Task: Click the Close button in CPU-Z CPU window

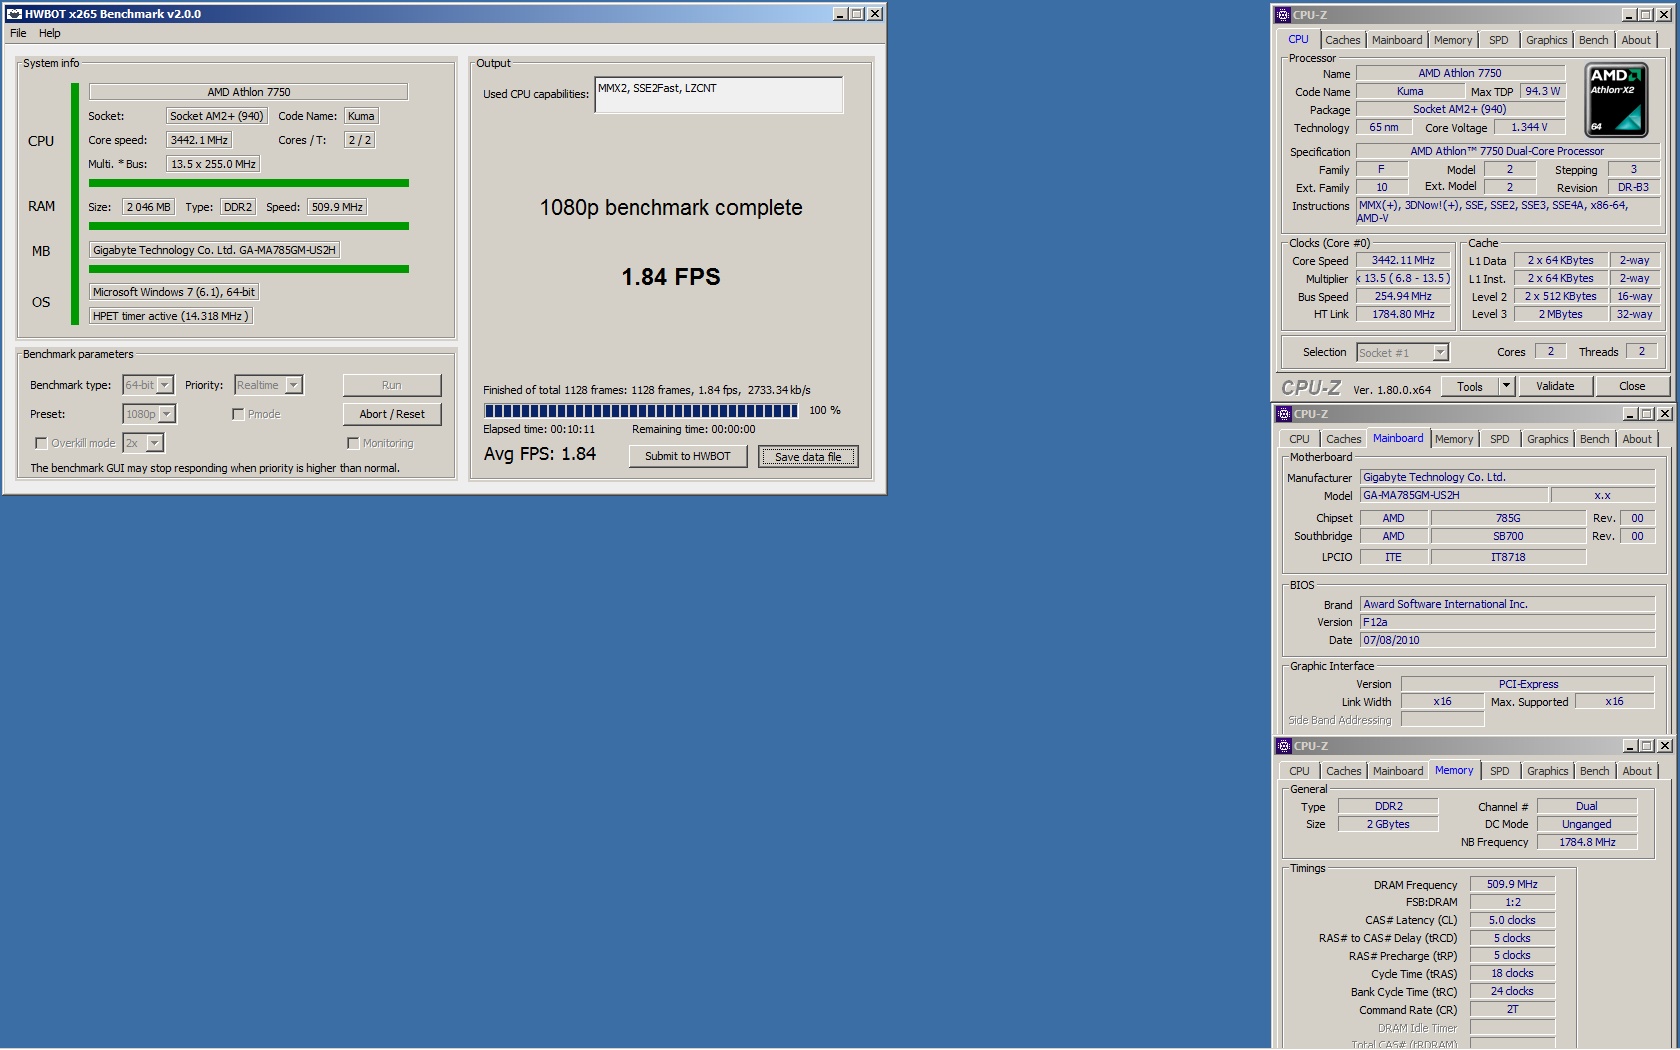Action: [x=1632, y=386]
